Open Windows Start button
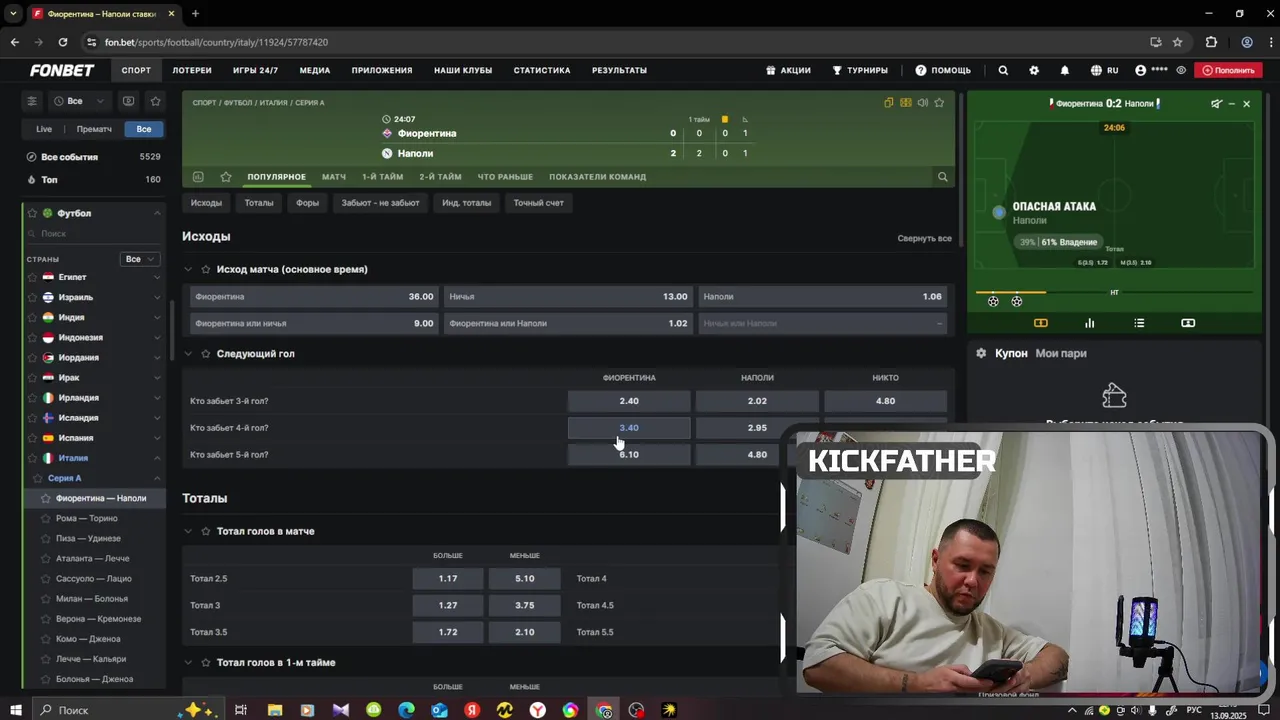This screenshot has width=1280, height=720. tap(16, 710)
